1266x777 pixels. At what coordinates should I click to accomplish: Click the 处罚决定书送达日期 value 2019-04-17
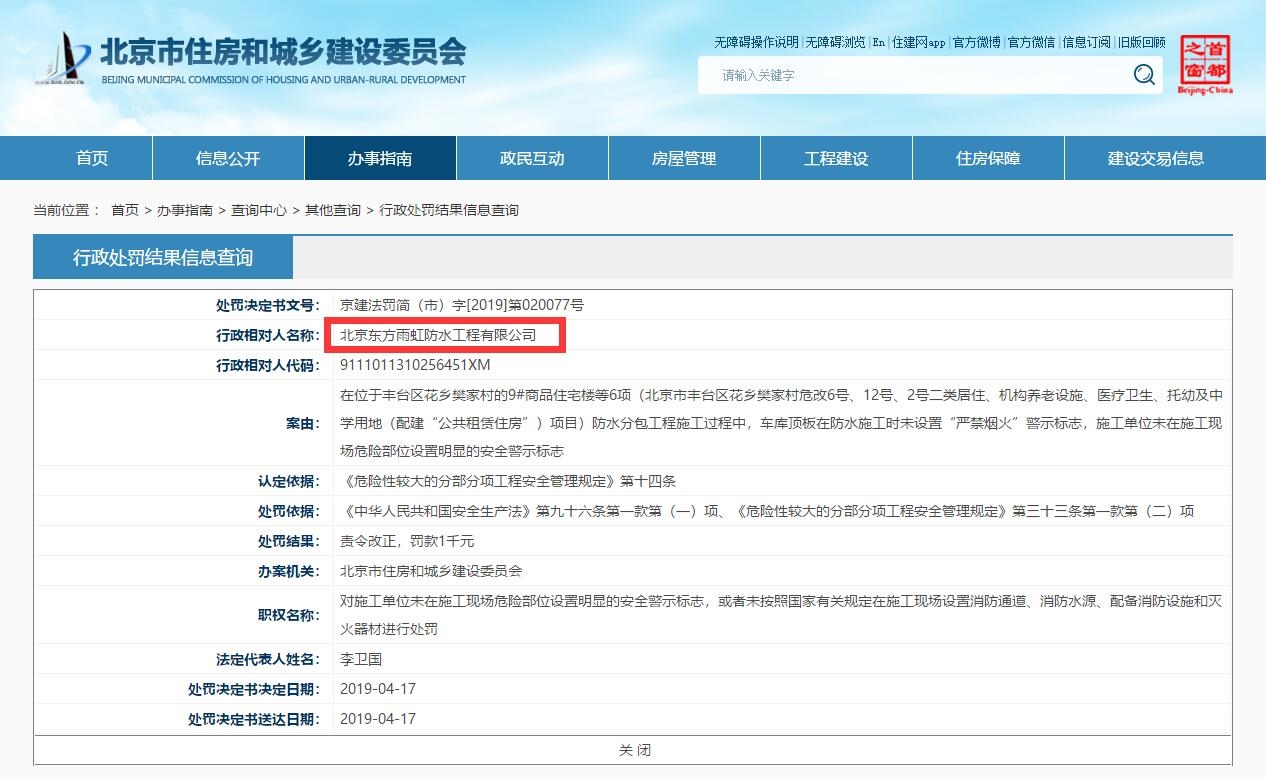(378, 719)
